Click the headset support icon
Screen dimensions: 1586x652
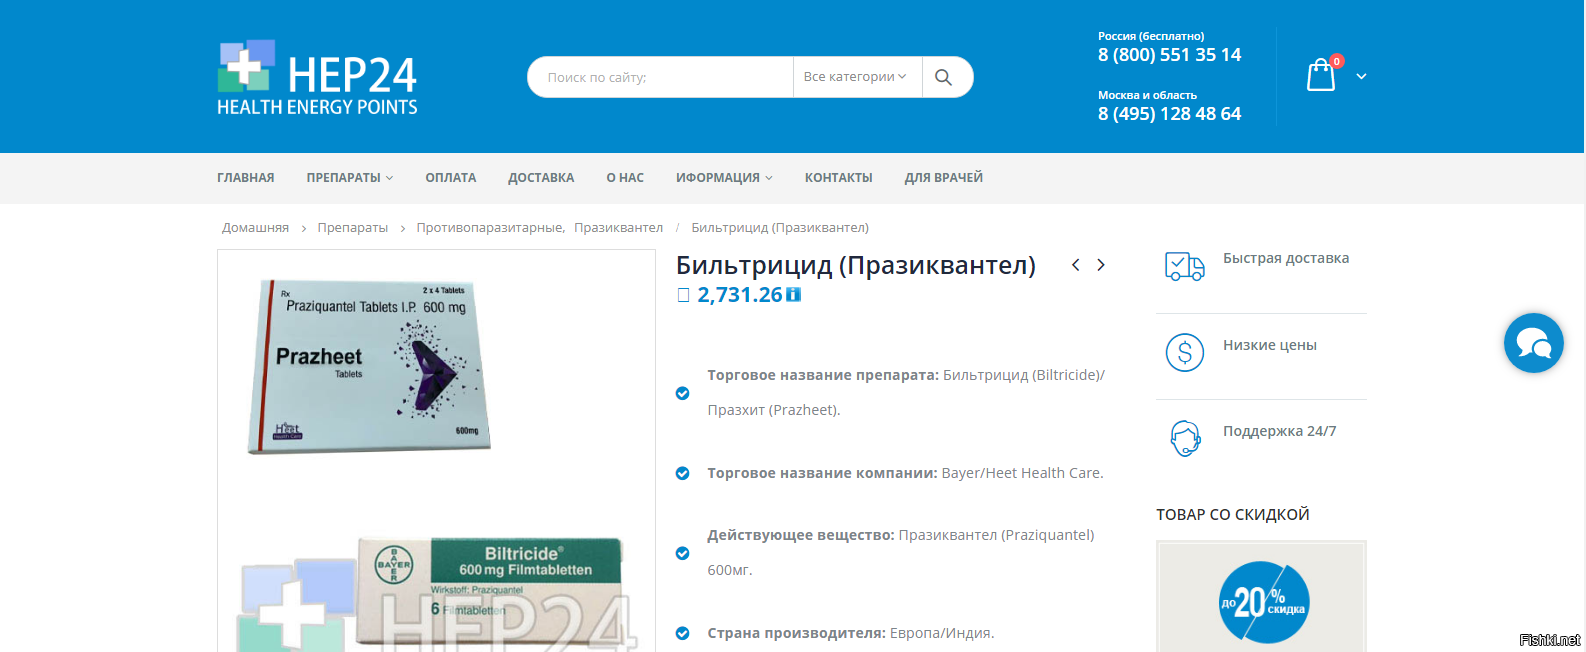[1185, 438]
